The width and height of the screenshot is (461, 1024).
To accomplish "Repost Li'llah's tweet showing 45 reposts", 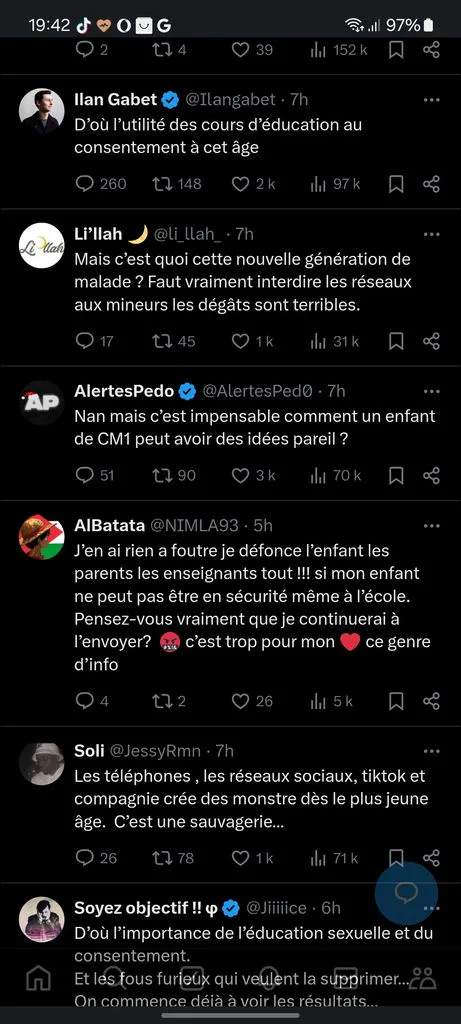I will (161, 341).
